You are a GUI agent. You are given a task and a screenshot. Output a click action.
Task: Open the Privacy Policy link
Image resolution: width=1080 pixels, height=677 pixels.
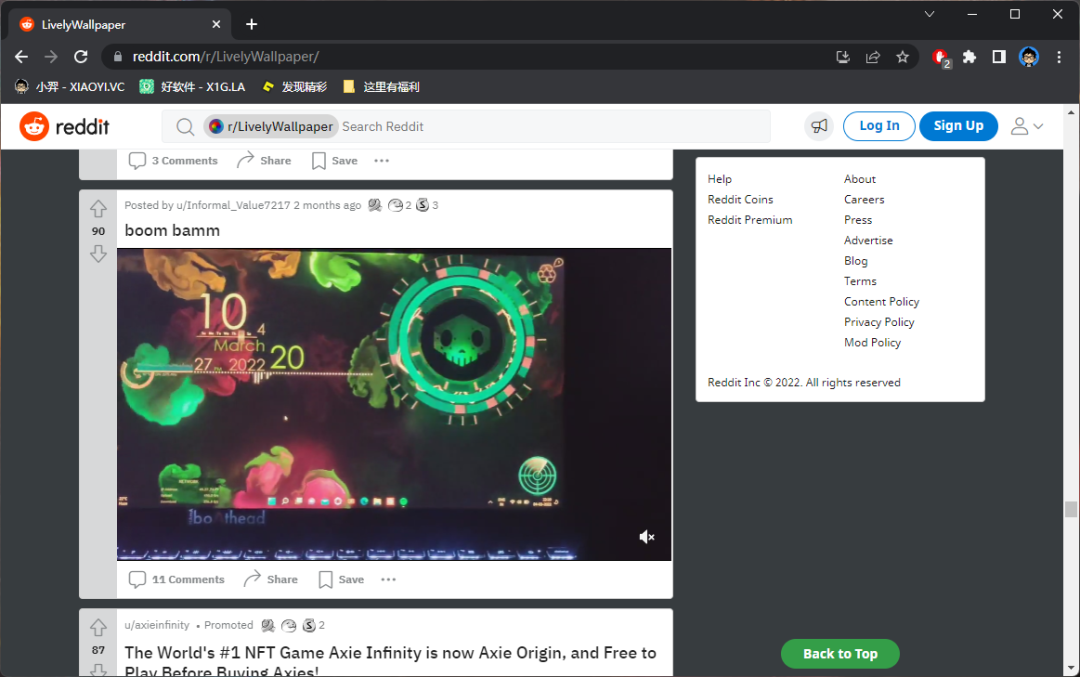click(879, 322)
